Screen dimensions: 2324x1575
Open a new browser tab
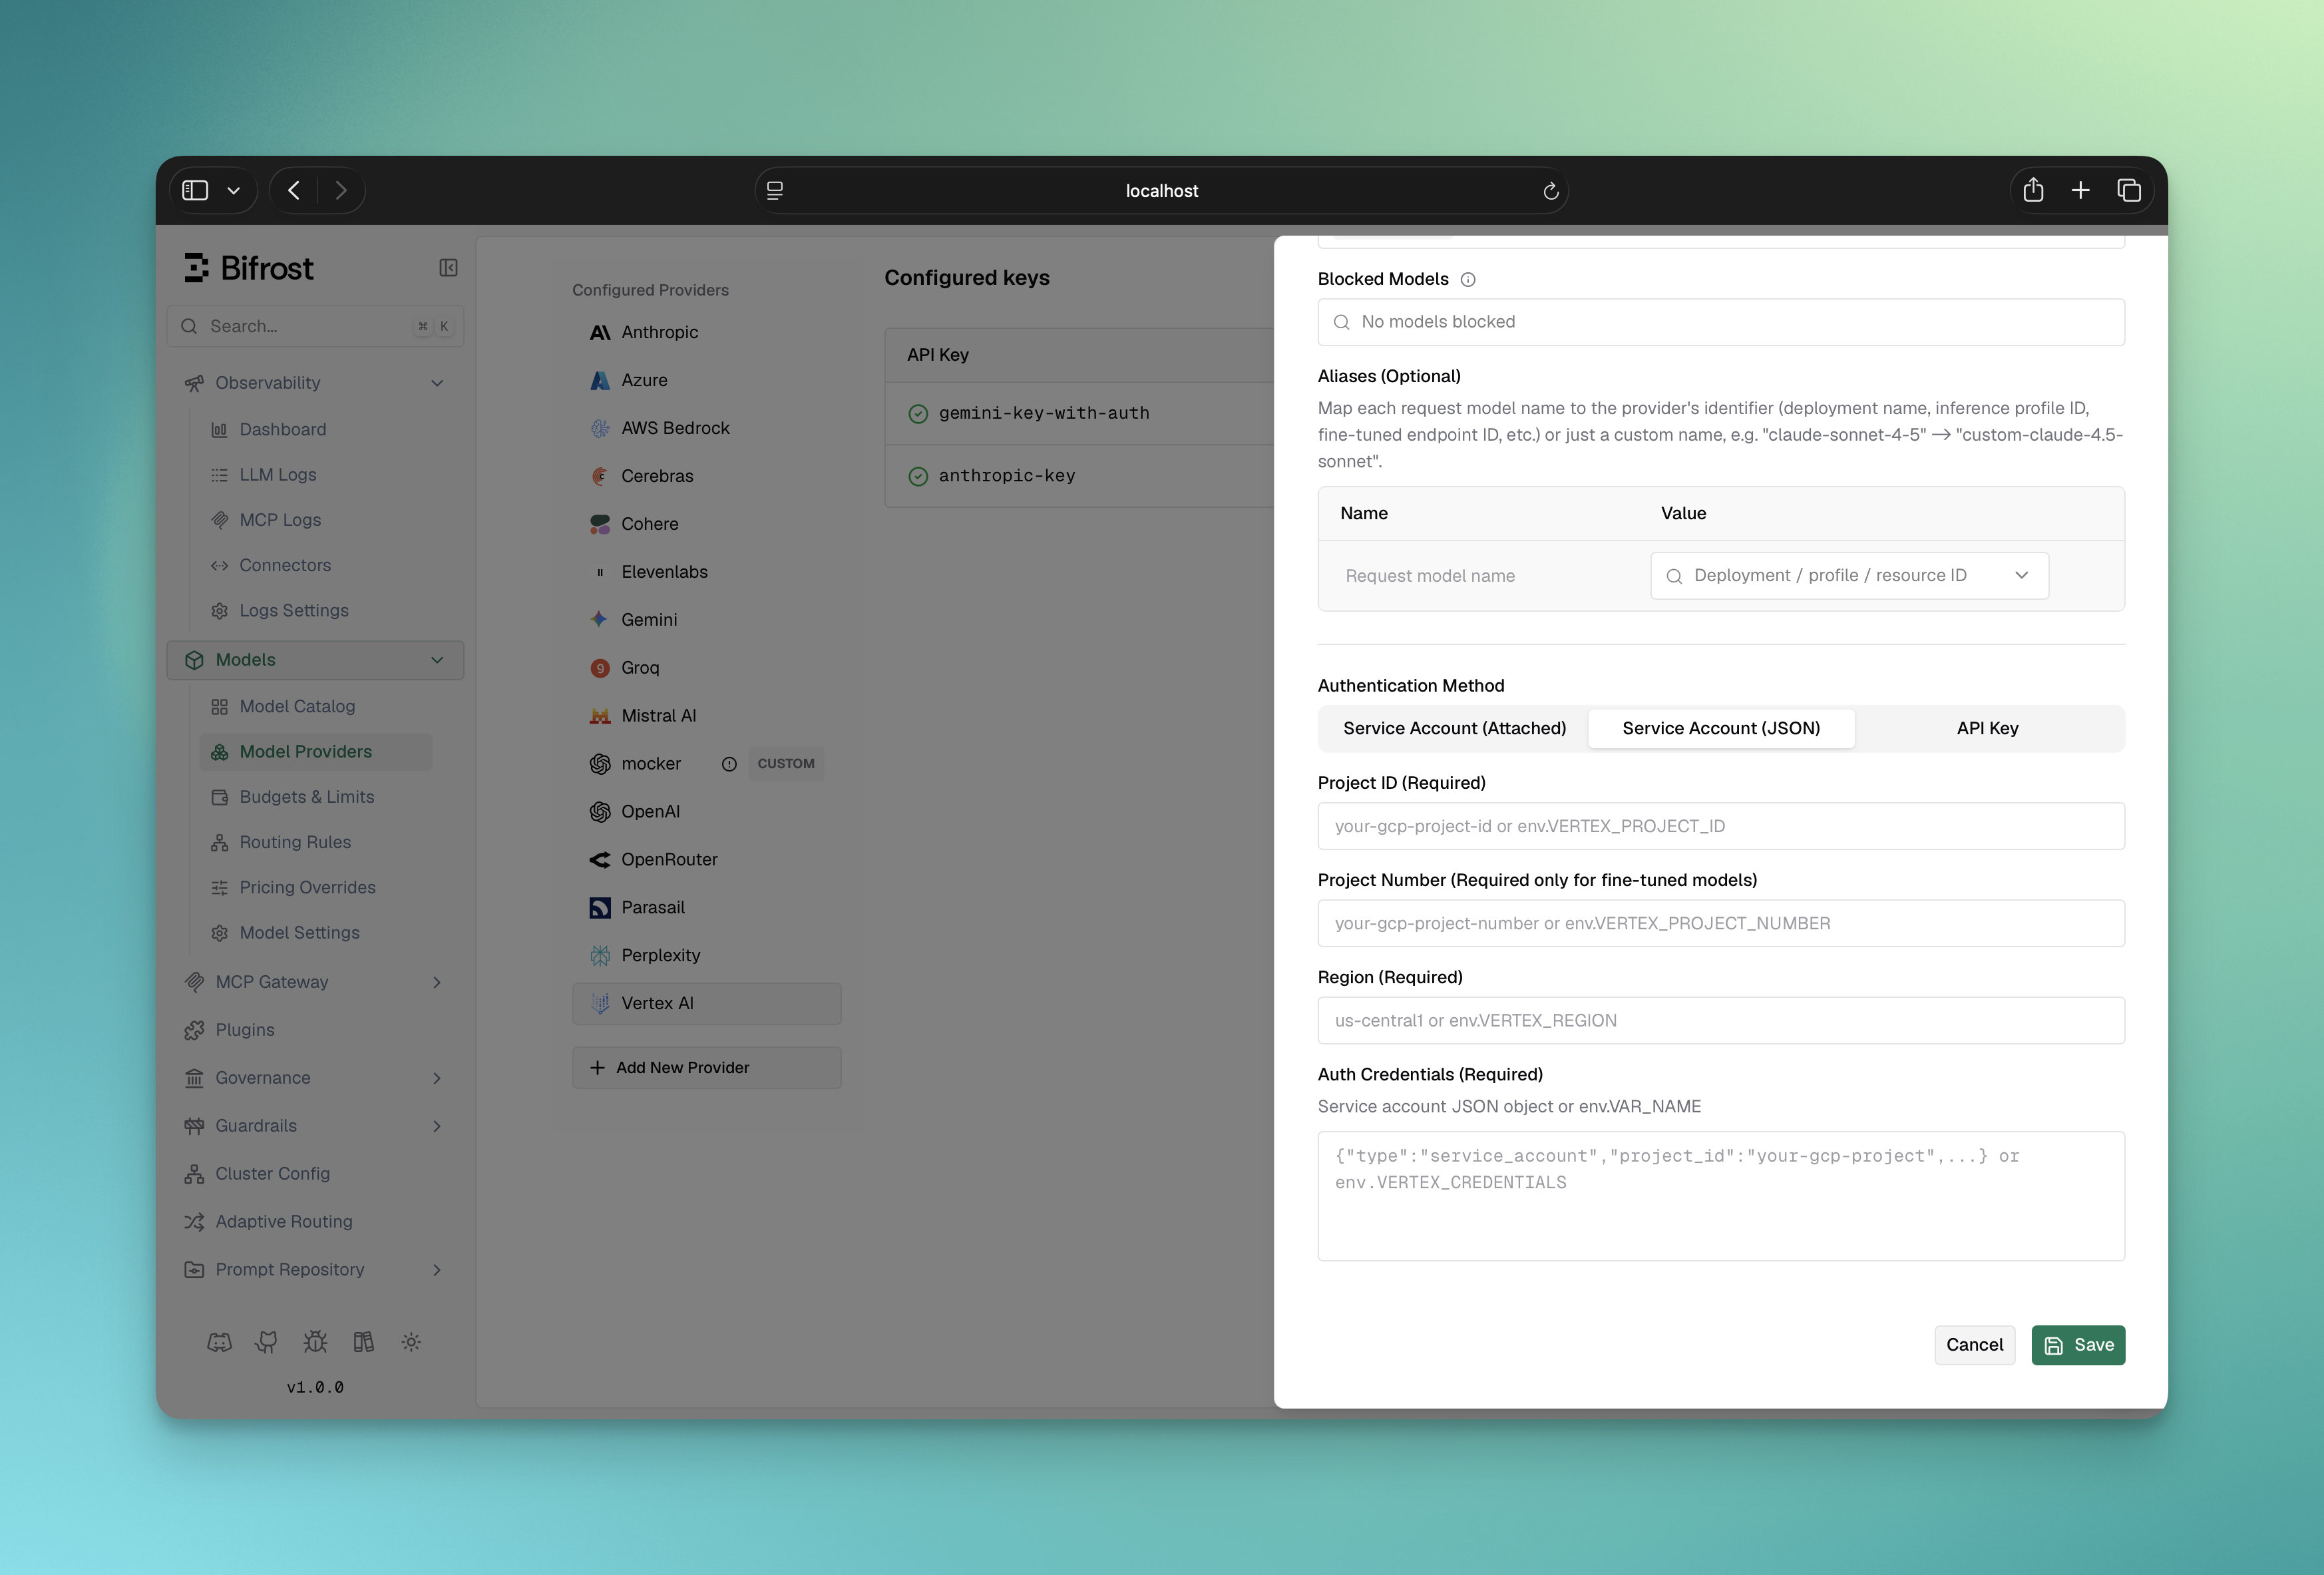pos(2081,190)
